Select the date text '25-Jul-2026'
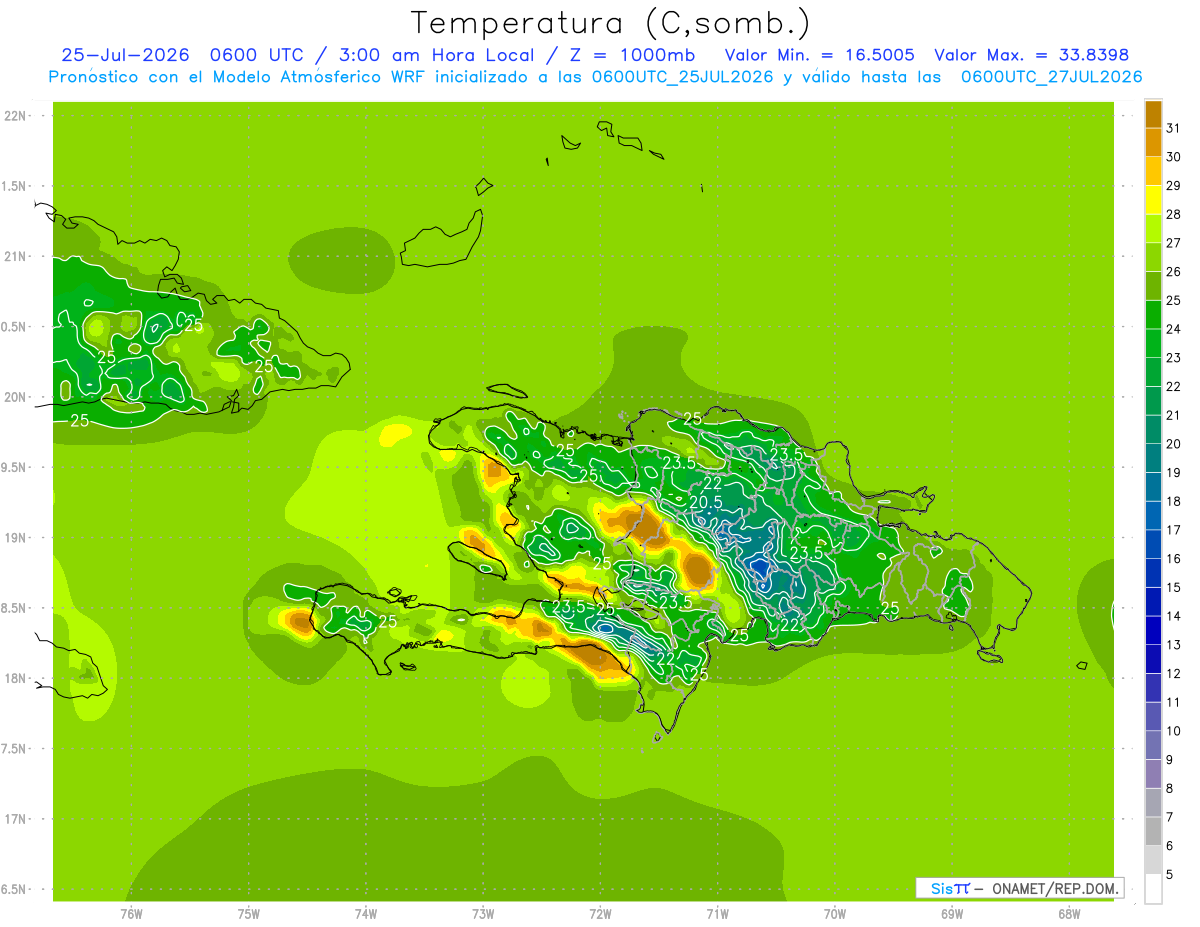1200x927 pixels. coord(124,55)
